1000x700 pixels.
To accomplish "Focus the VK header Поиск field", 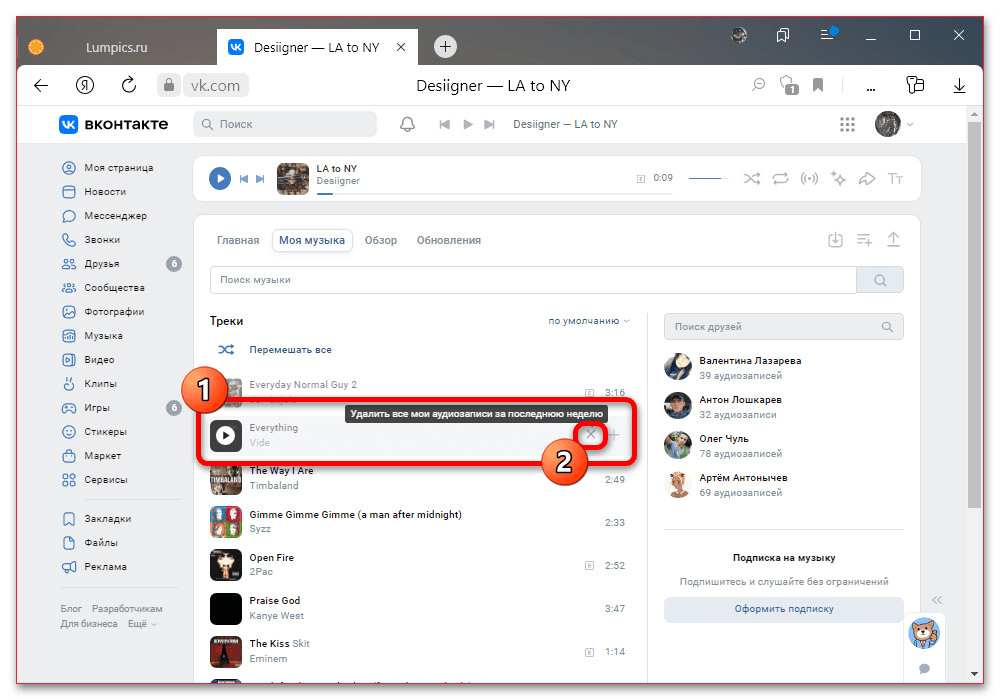I will point(285,124).
